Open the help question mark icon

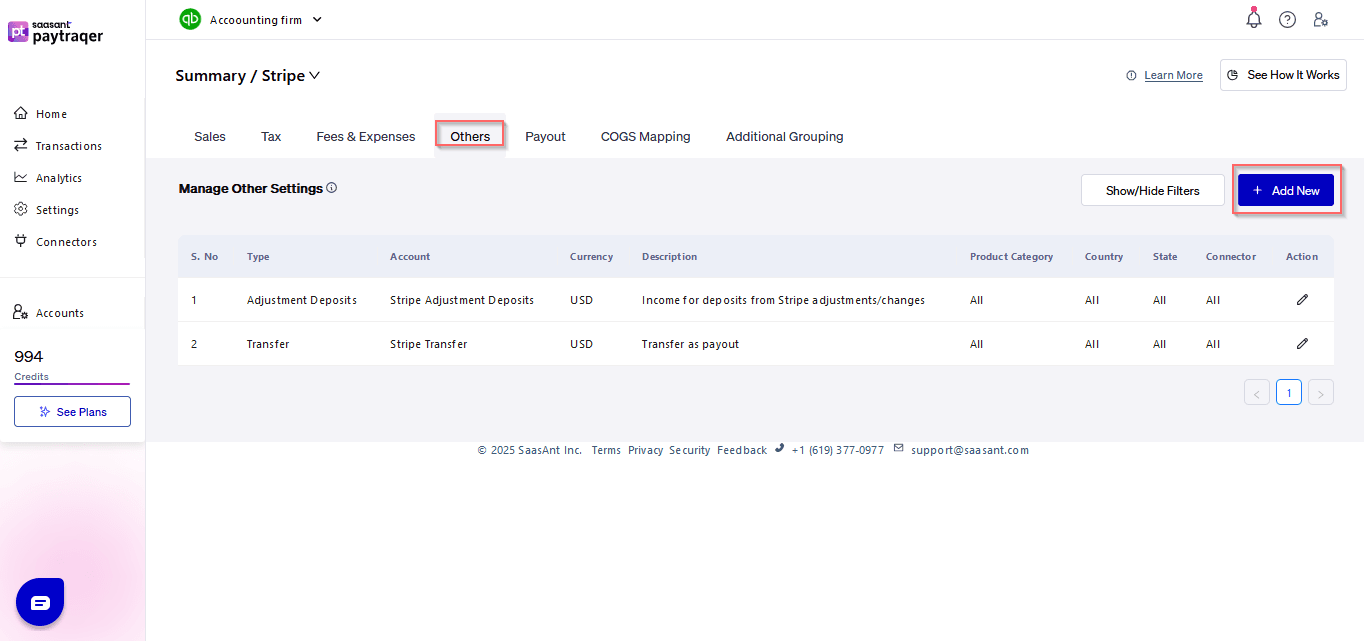coord(1288,19)
